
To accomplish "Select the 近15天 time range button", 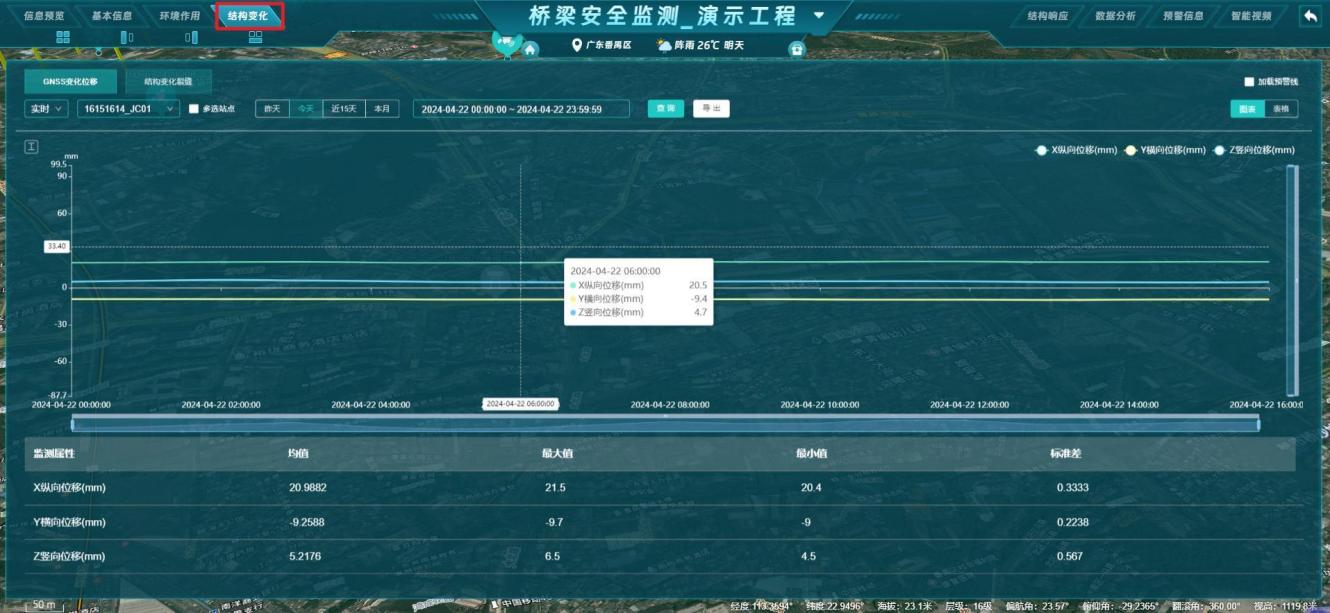I will (343, 109).
